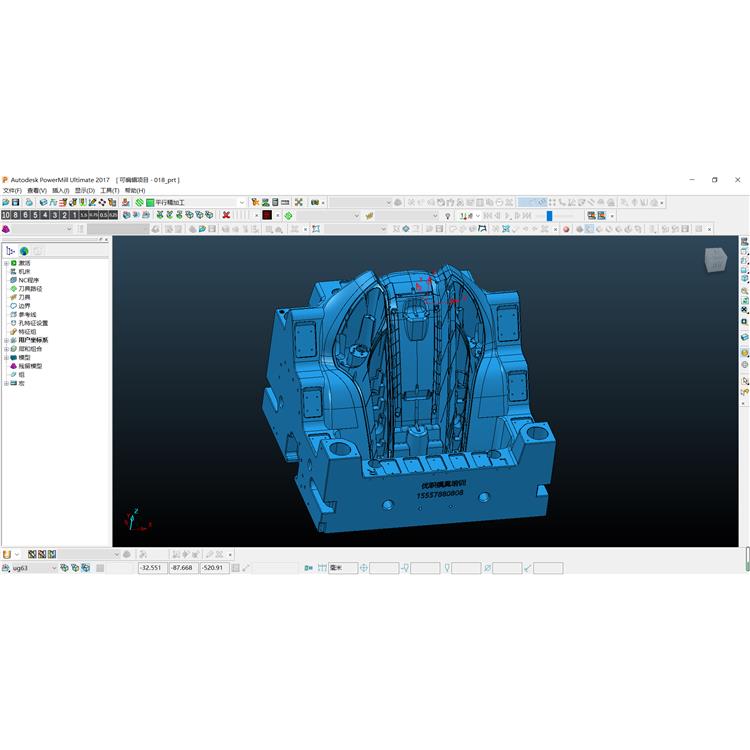Click the purple stock model icon
This screenshot has width=750, height=750.
point(6,229)
